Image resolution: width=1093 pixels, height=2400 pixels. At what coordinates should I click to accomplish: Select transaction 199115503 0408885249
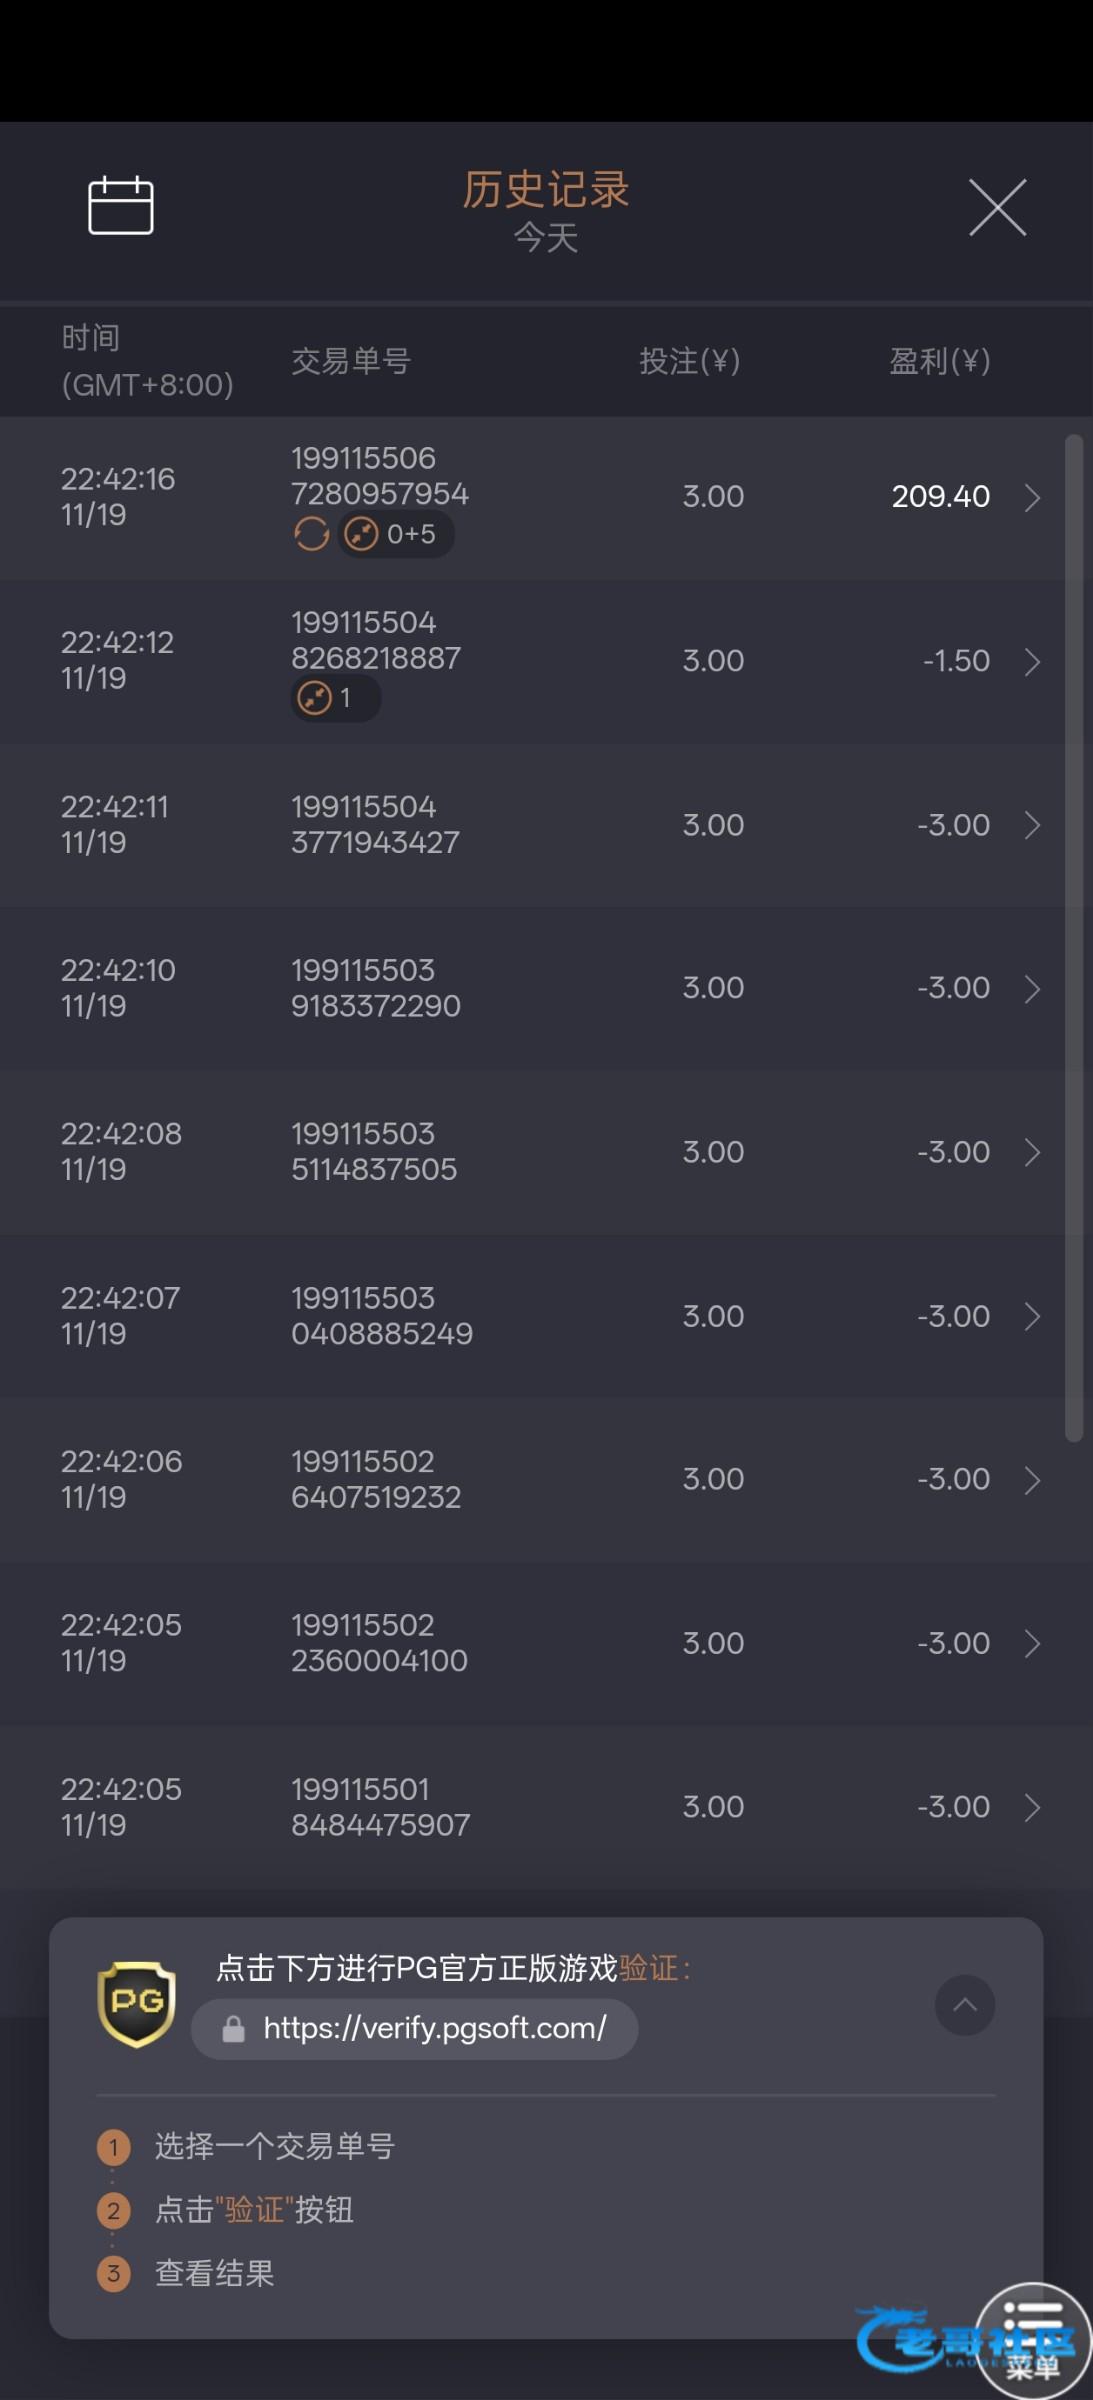click(381, 1316)
